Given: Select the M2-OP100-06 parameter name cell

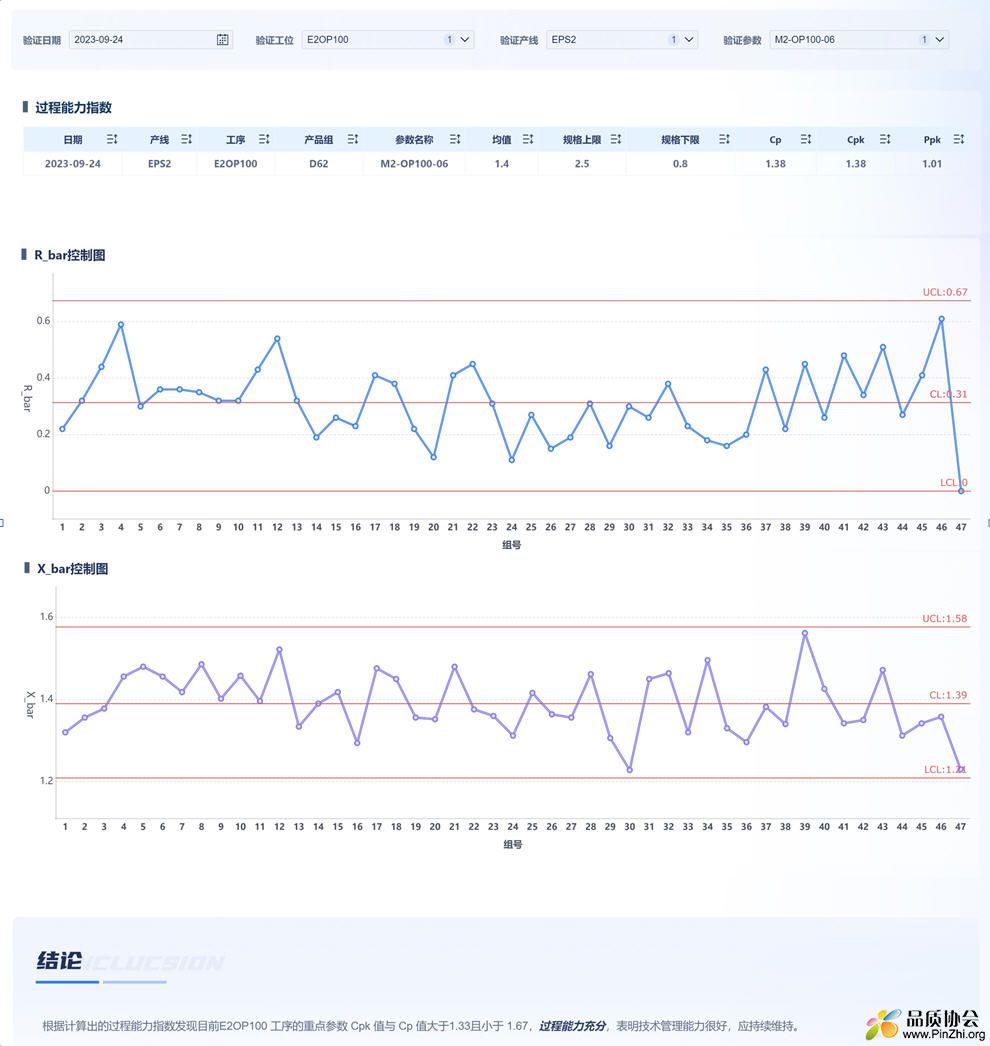Looking at the screenshot, I should pos(414,163).
